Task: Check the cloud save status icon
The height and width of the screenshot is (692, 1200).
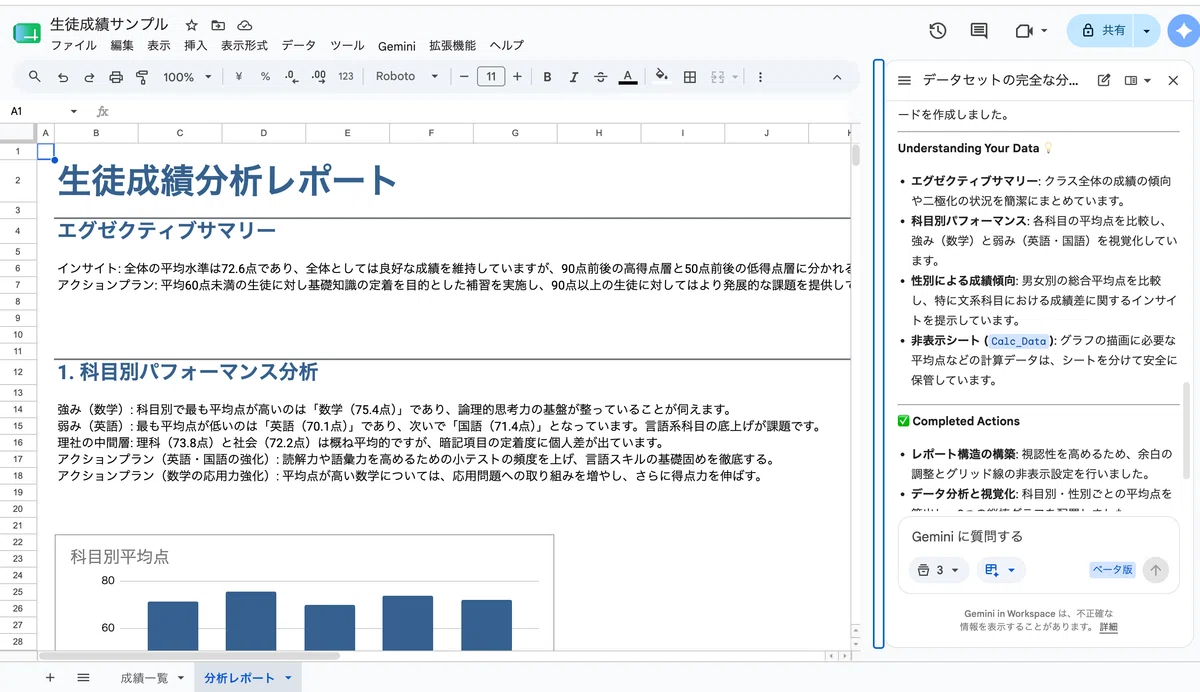Action: [244, 25]
